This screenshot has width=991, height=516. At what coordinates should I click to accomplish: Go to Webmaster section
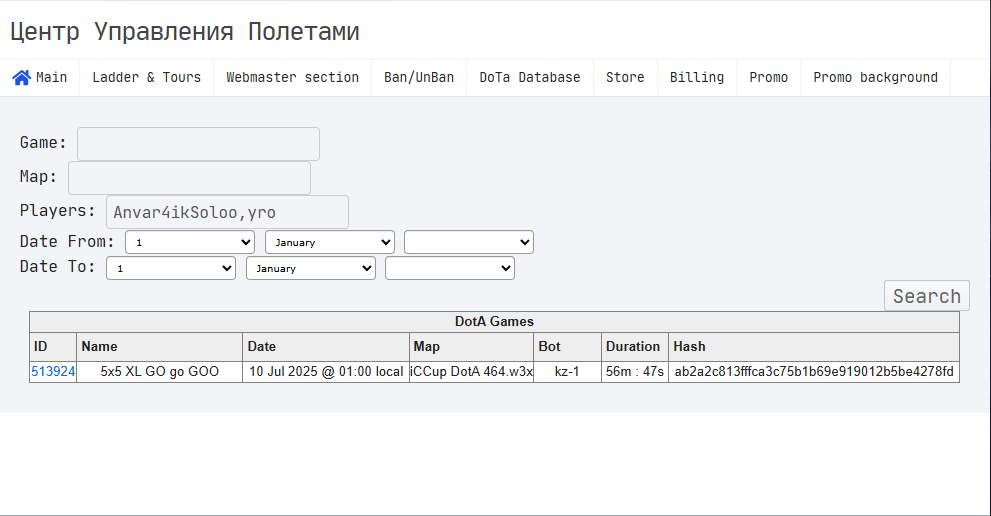pyautogui.click(x=293, y=78)
